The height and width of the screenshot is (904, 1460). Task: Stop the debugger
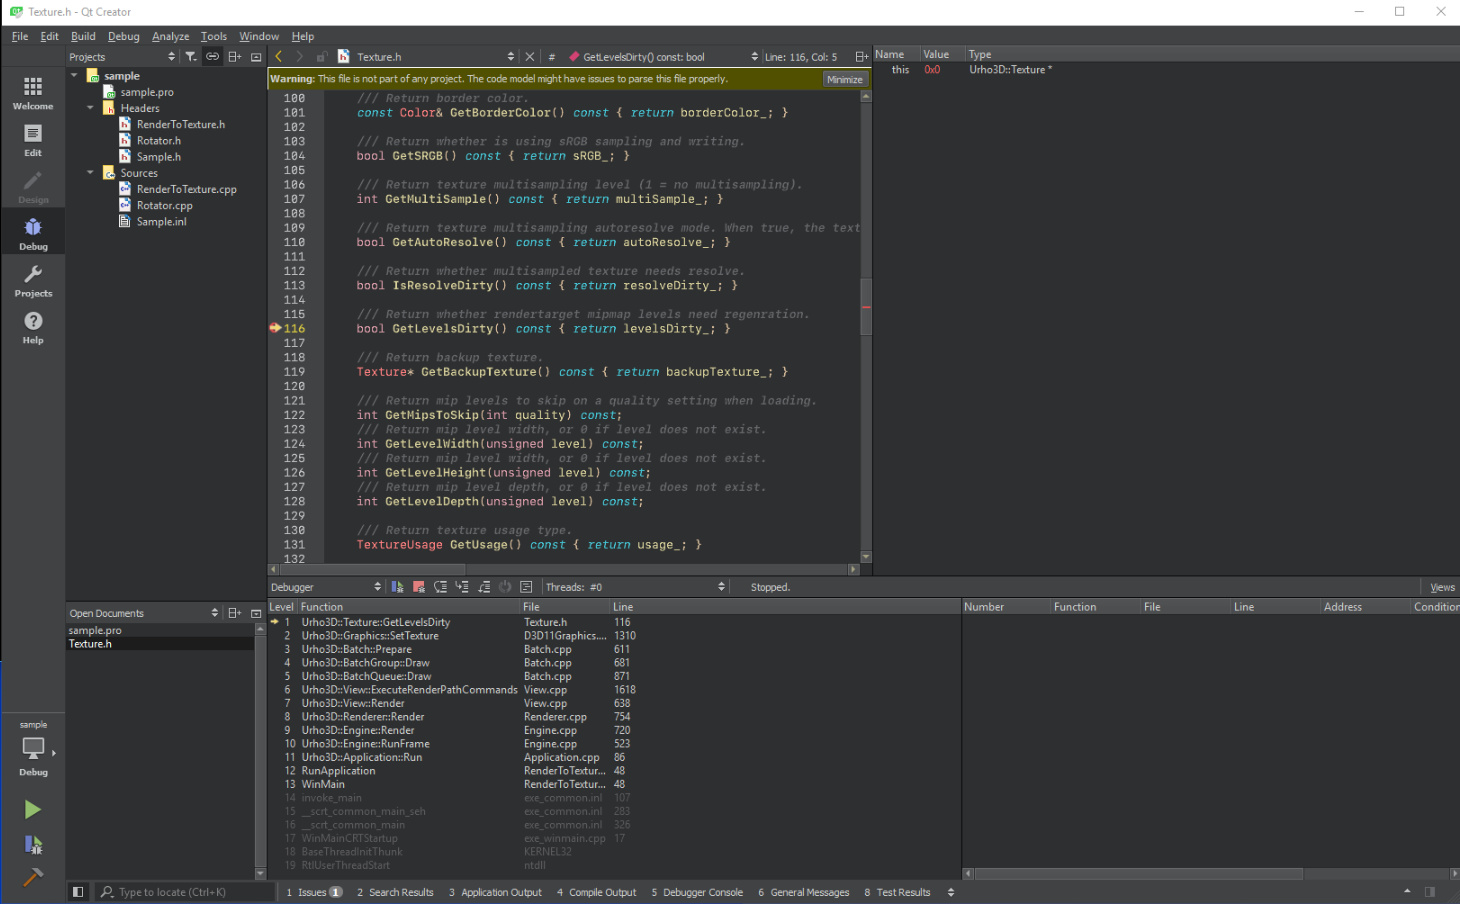[419, 587]
